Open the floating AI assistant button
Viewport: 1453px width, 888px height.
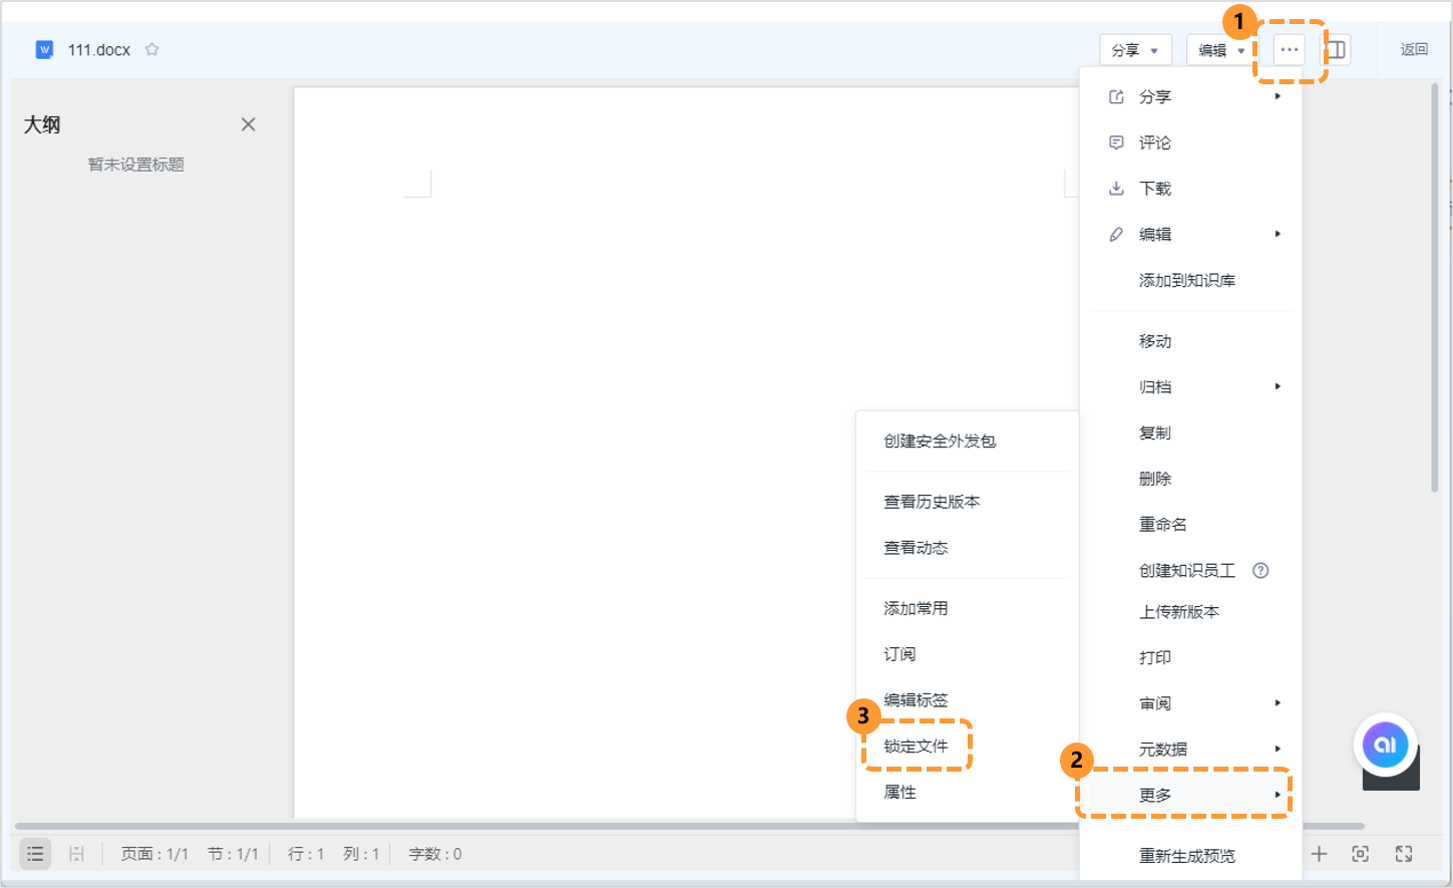pos(1385,745)
